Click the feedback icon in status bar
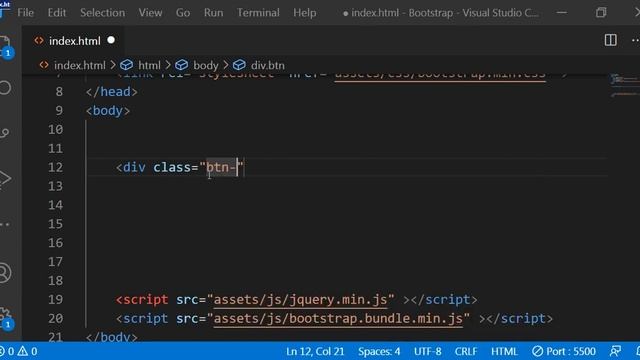Image resolution: width=640 pixels, height=360 pixels. point(615,351)
